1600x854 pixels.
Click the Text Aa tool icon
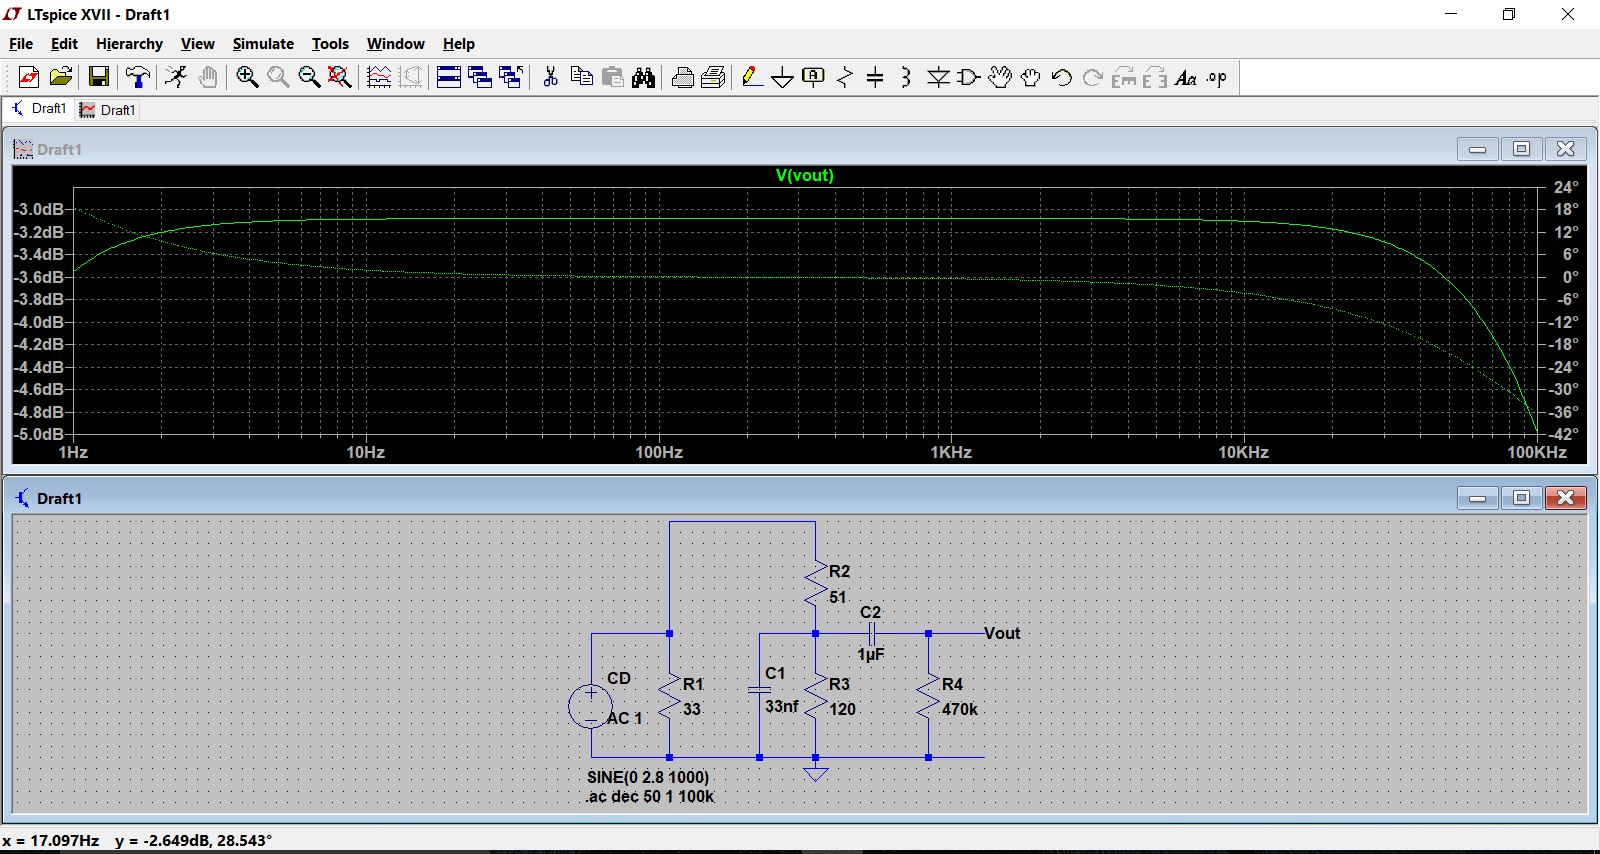(1185, 77)
